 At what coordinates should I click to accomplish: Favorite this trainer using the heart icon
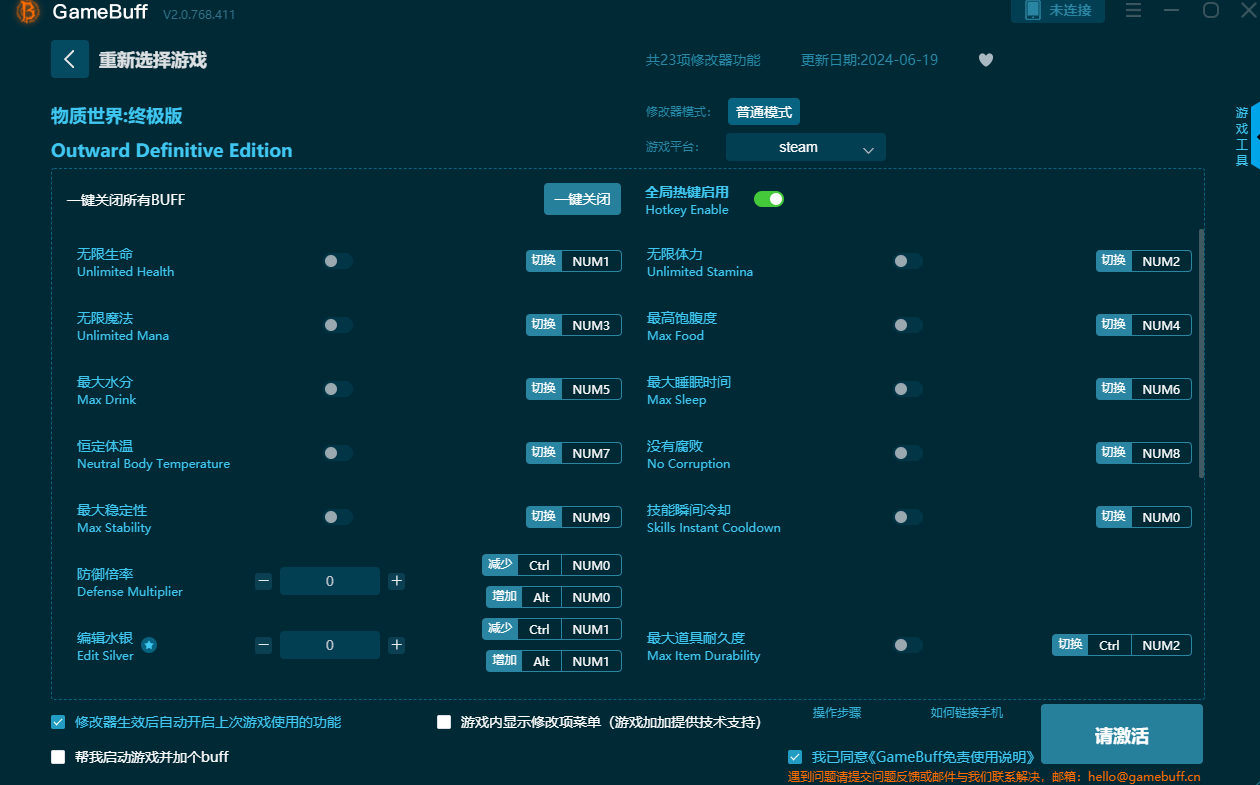985,60
